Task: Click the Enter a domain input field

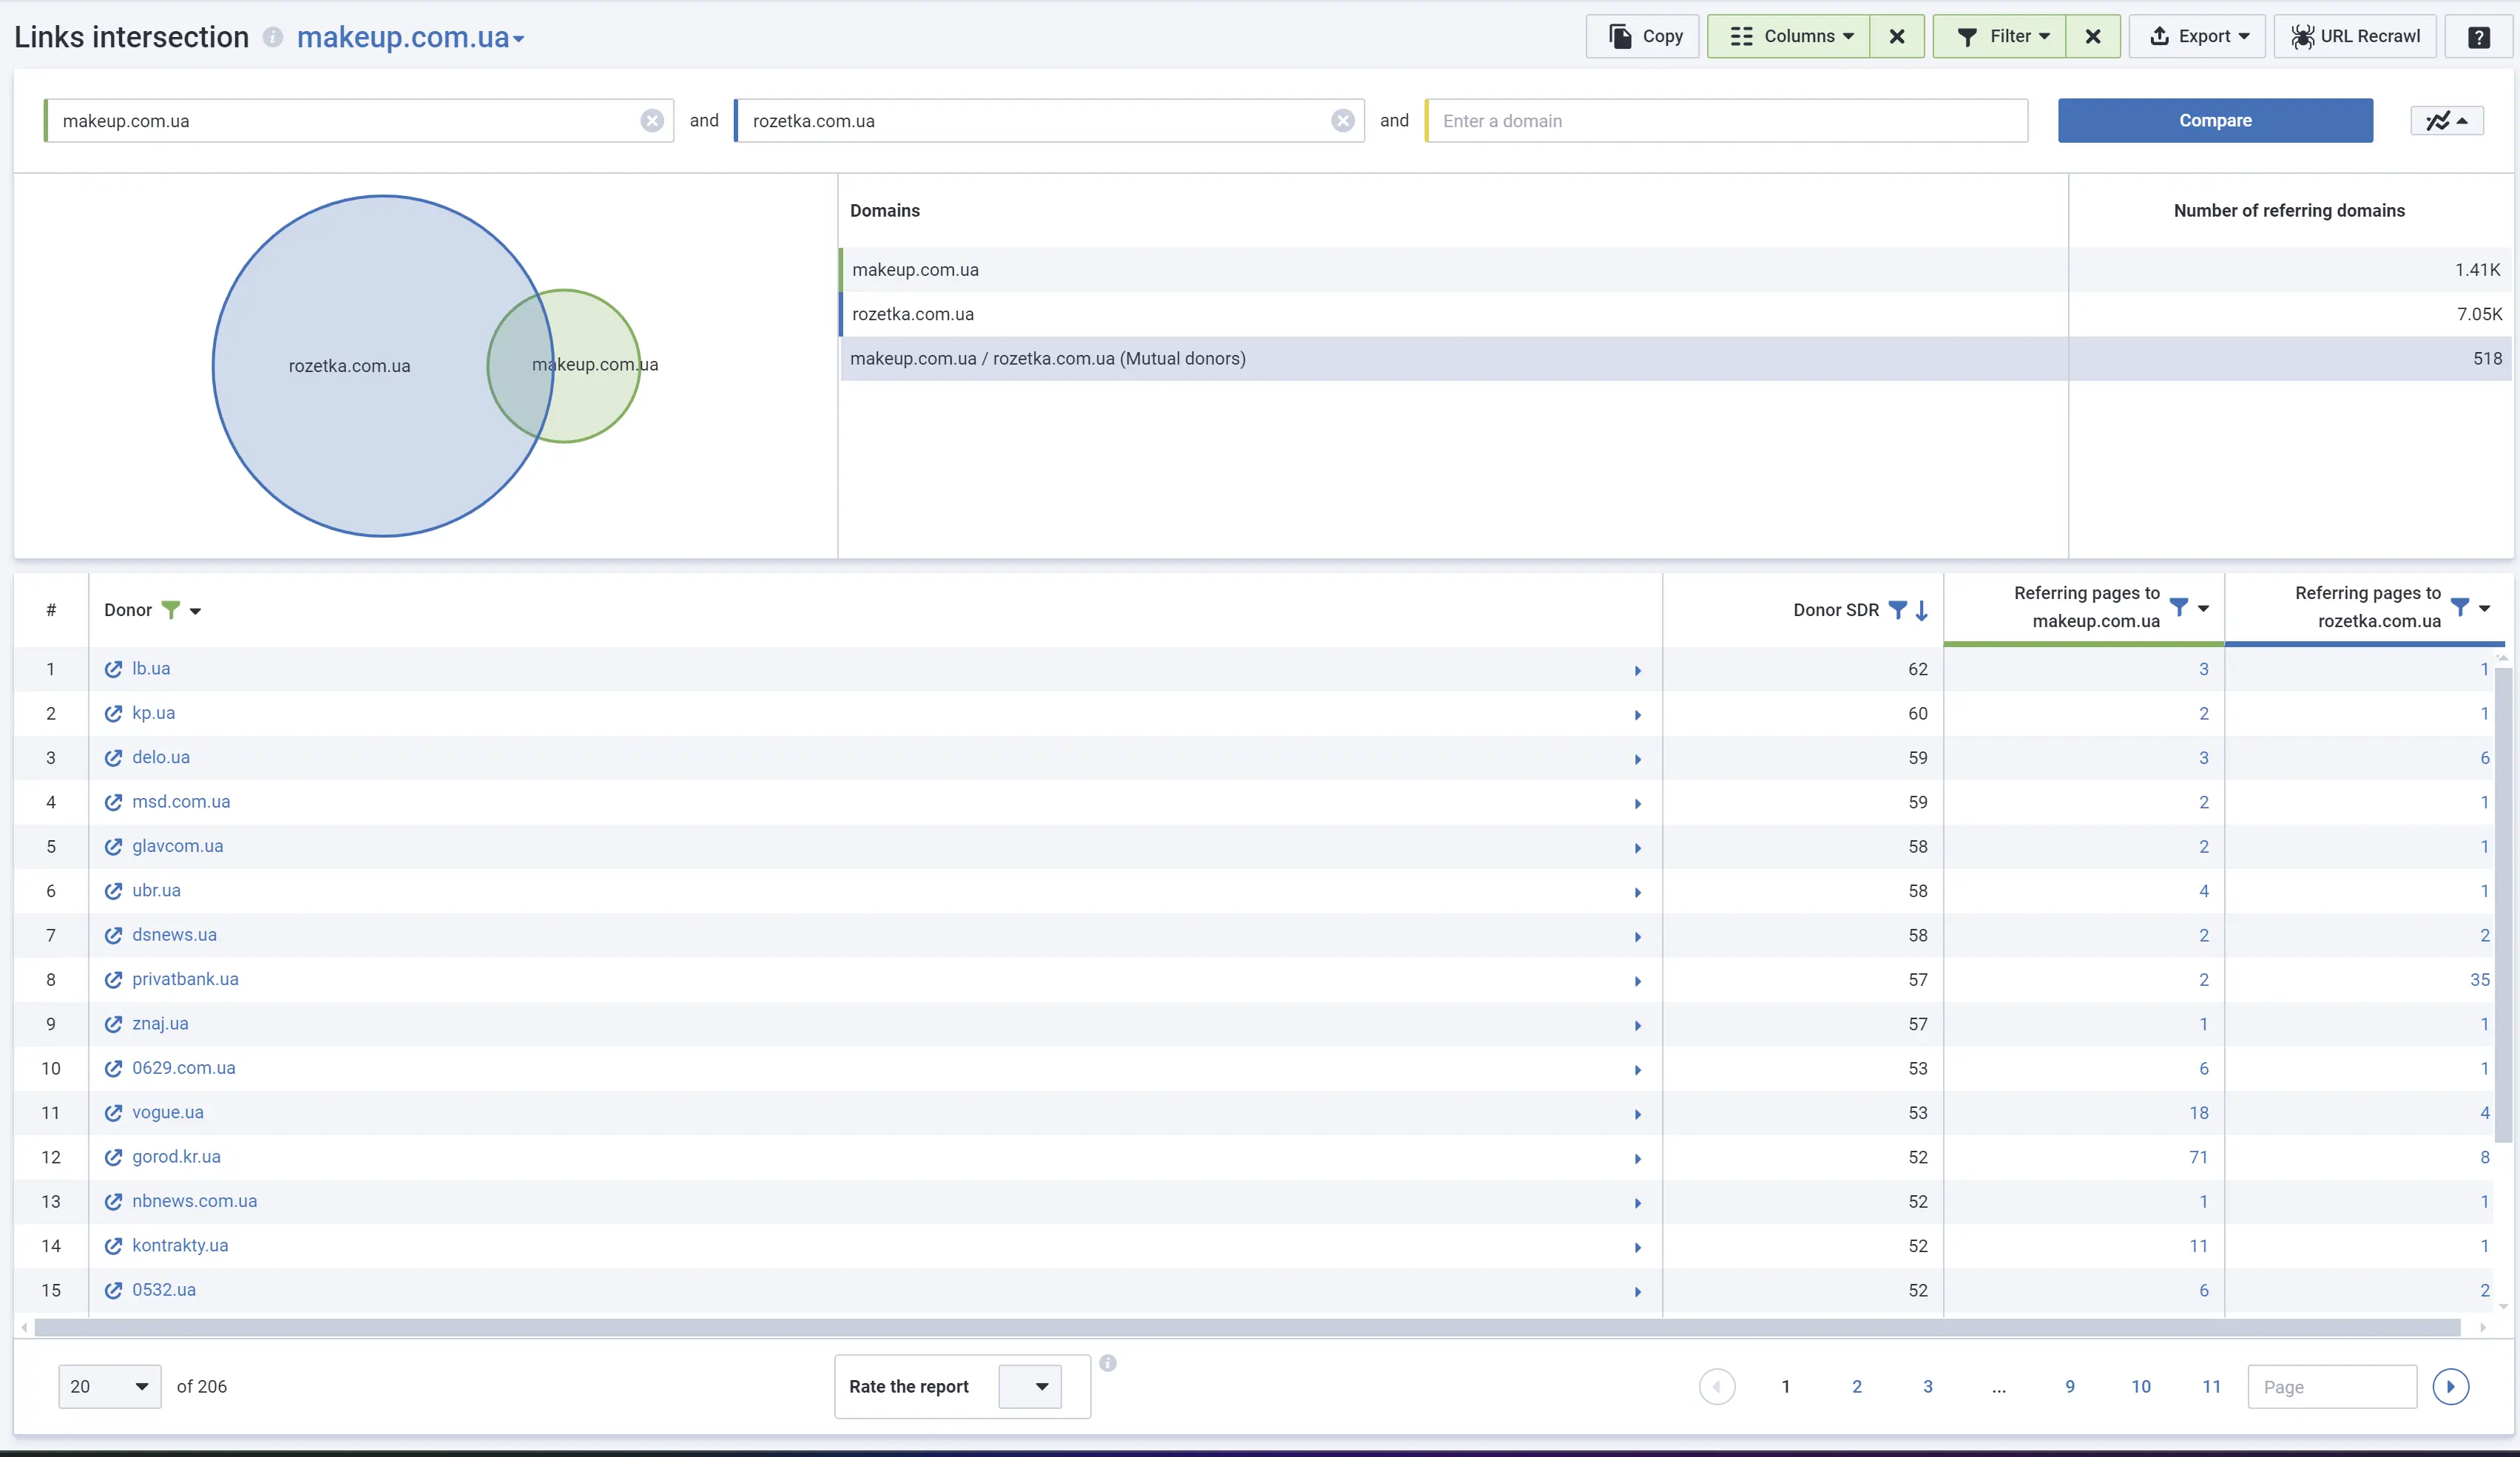Action: (x=1726, y=121)
